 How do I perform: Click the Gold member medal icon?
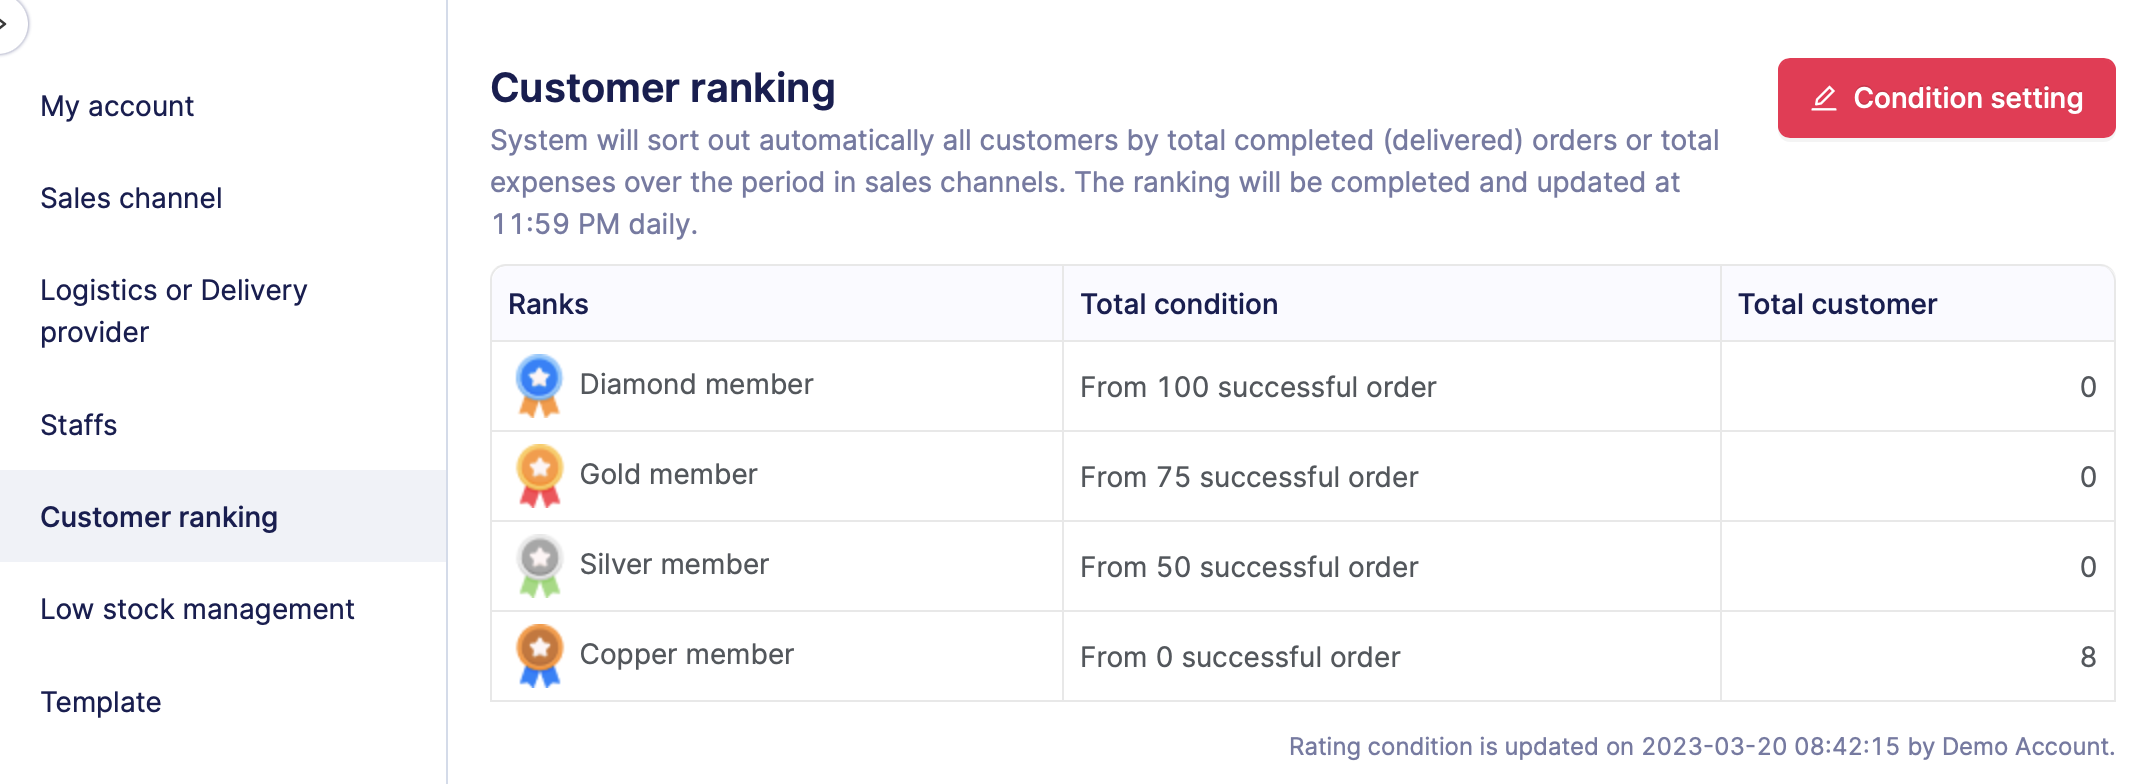pos(539,475)
